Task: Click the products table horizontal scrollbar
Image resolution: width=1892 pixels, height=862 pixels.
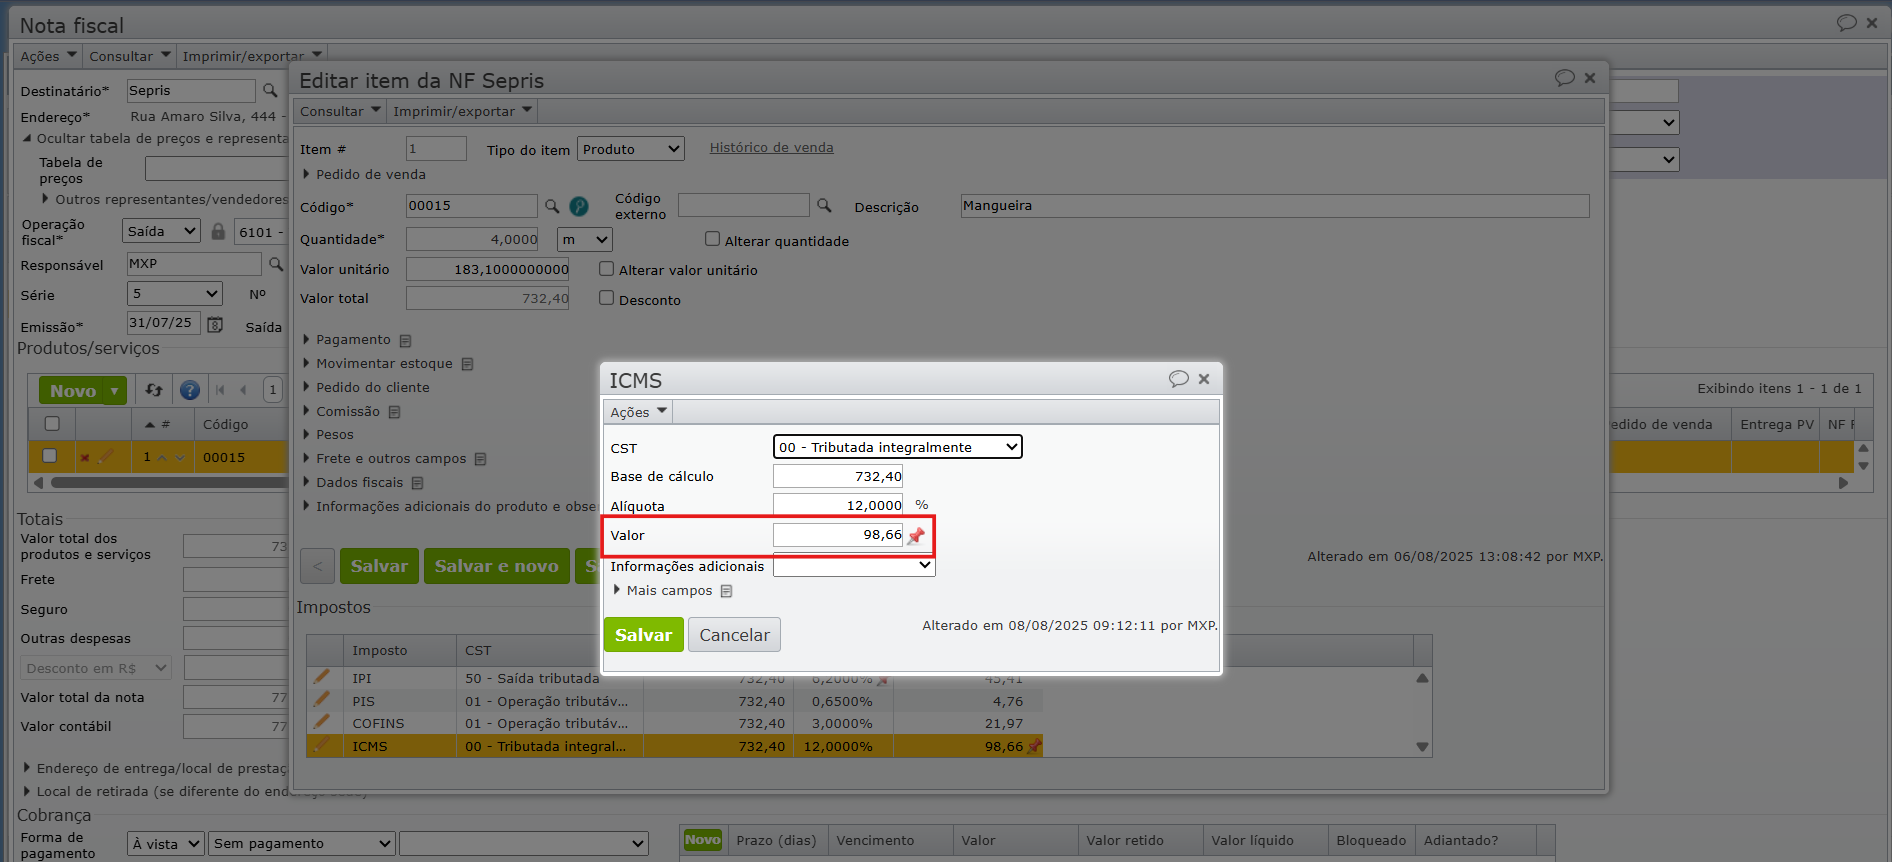Action: [168, 483]
